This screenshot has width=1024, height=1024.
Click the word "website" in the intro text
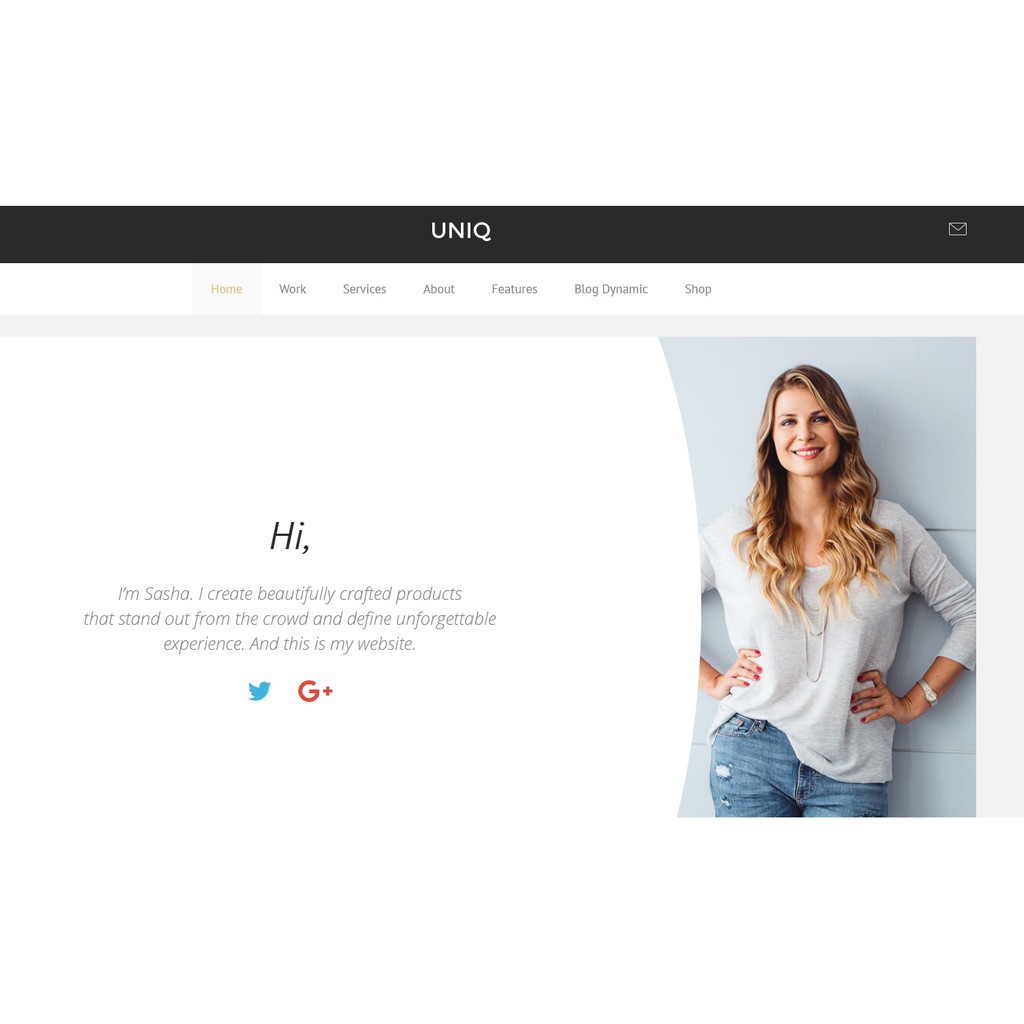386,644
